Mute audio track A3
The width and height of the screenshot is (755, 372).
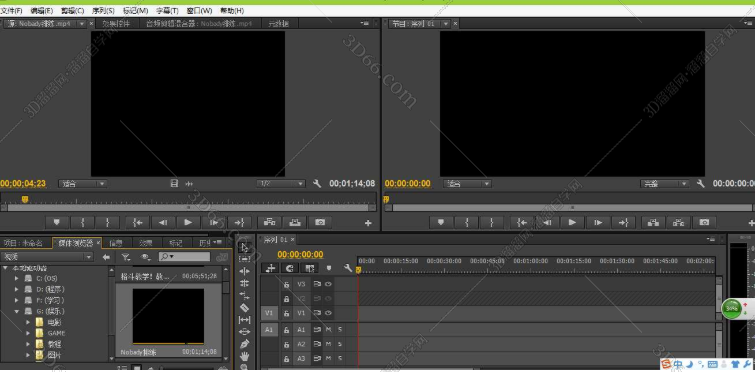click(x=328, y=359)
